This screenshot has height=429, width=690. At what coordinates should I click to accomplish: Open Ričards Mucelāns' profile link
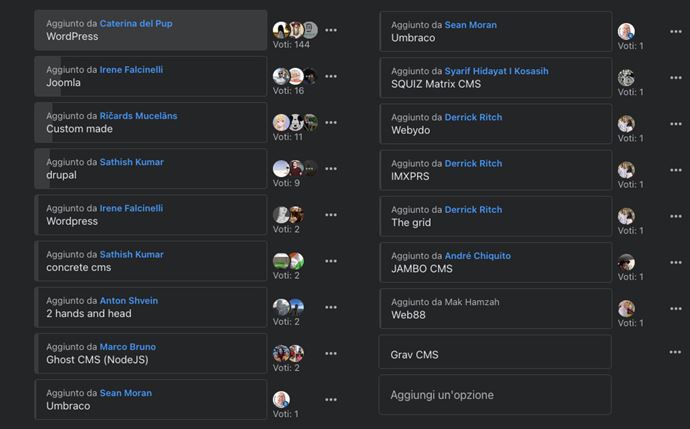(x=138, y=116)
